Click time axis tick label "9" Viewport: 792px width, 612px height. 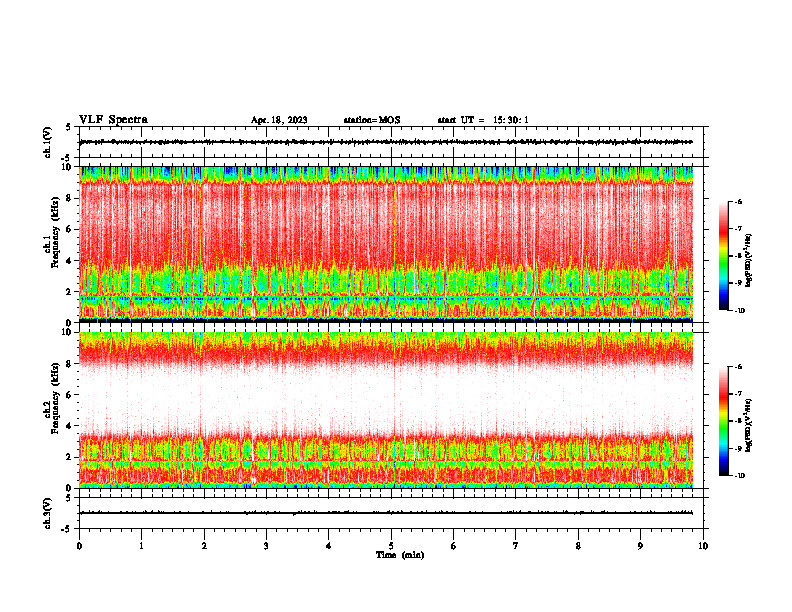click(x=640, y=546)
